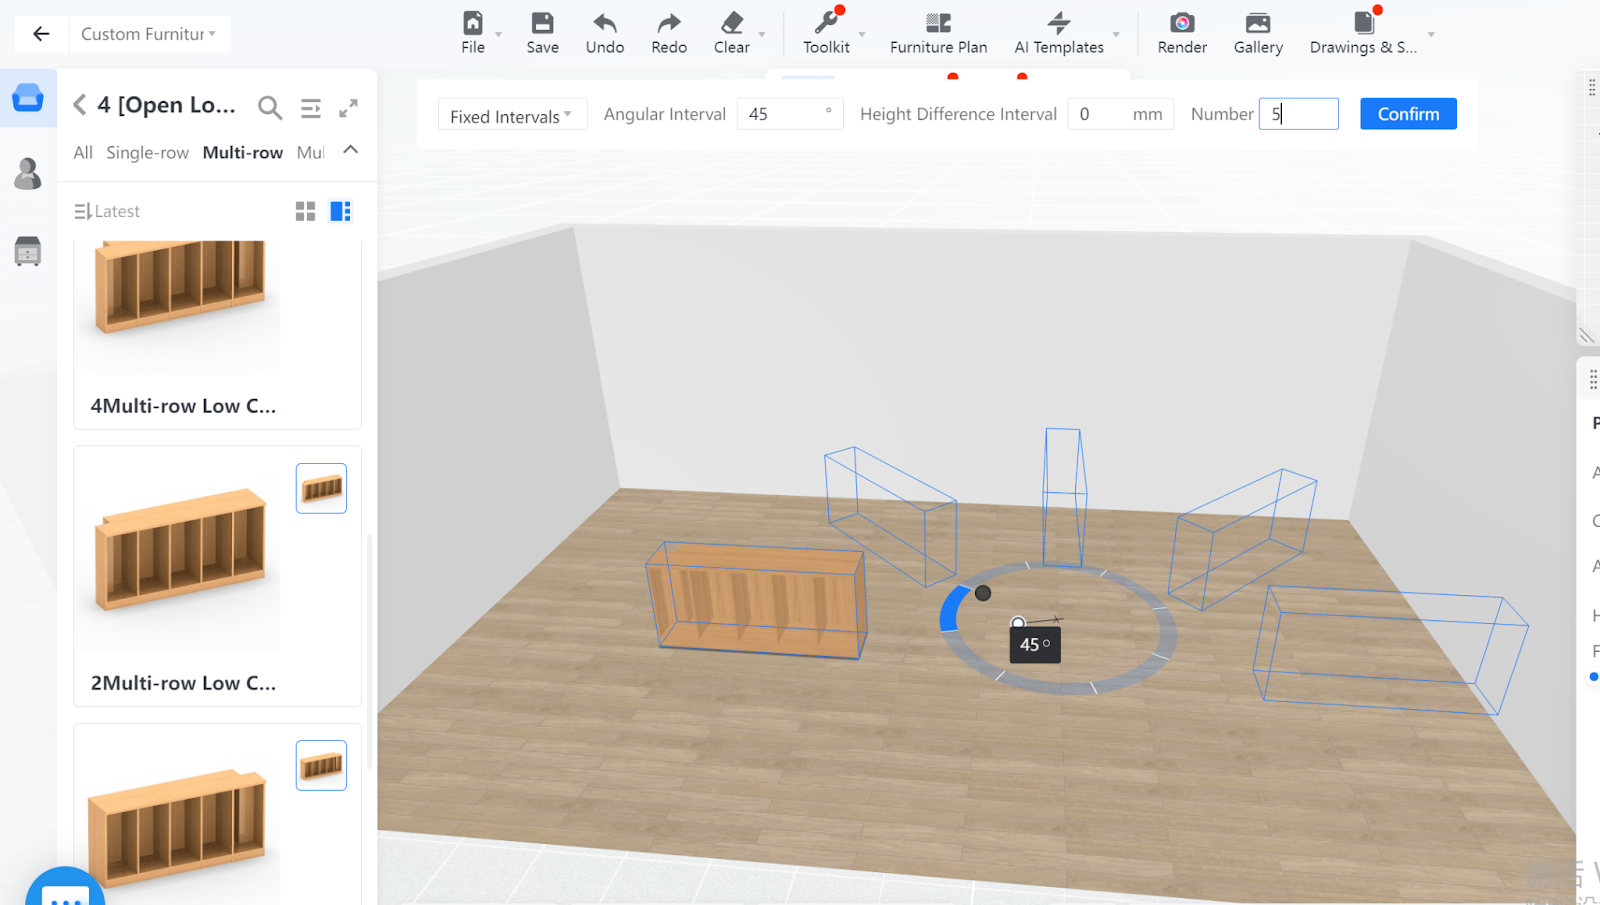Collapse the category filter row chevron
Viewport: 1600px width, 905px height.
(x=350, y=150)
